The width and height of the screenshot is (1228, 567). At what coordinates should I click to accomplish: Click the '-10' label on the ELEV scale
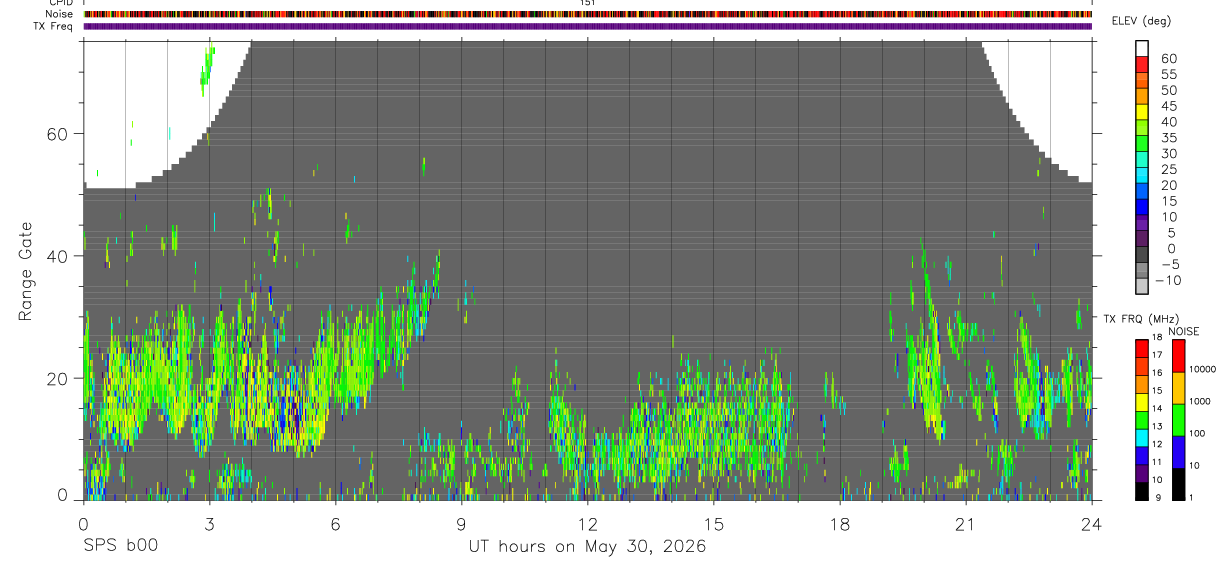coord(1166,280)
